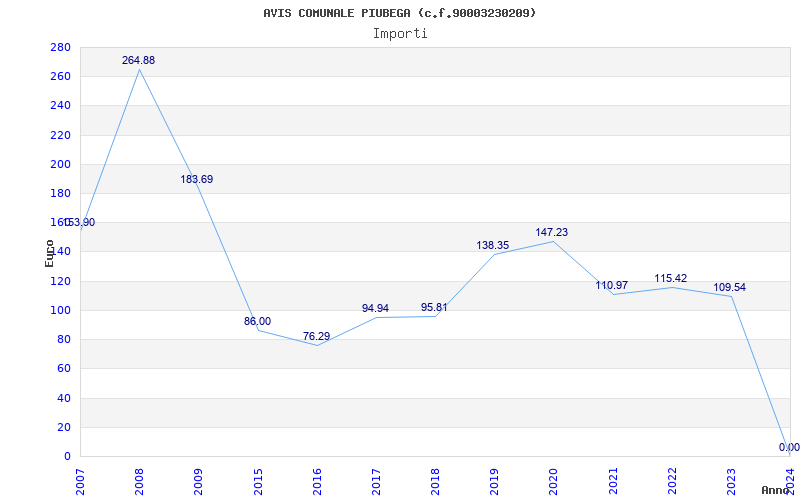Click the 115.42 data label
Viewport: 800px width, 500px height.
(671, 279)
